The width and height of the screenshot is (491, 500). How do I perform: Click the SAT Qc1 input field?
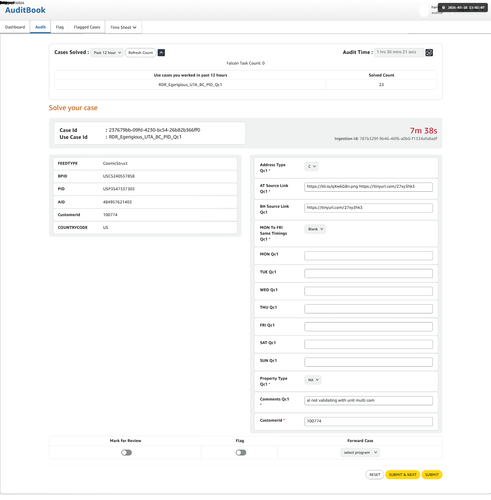click(368, 344)
